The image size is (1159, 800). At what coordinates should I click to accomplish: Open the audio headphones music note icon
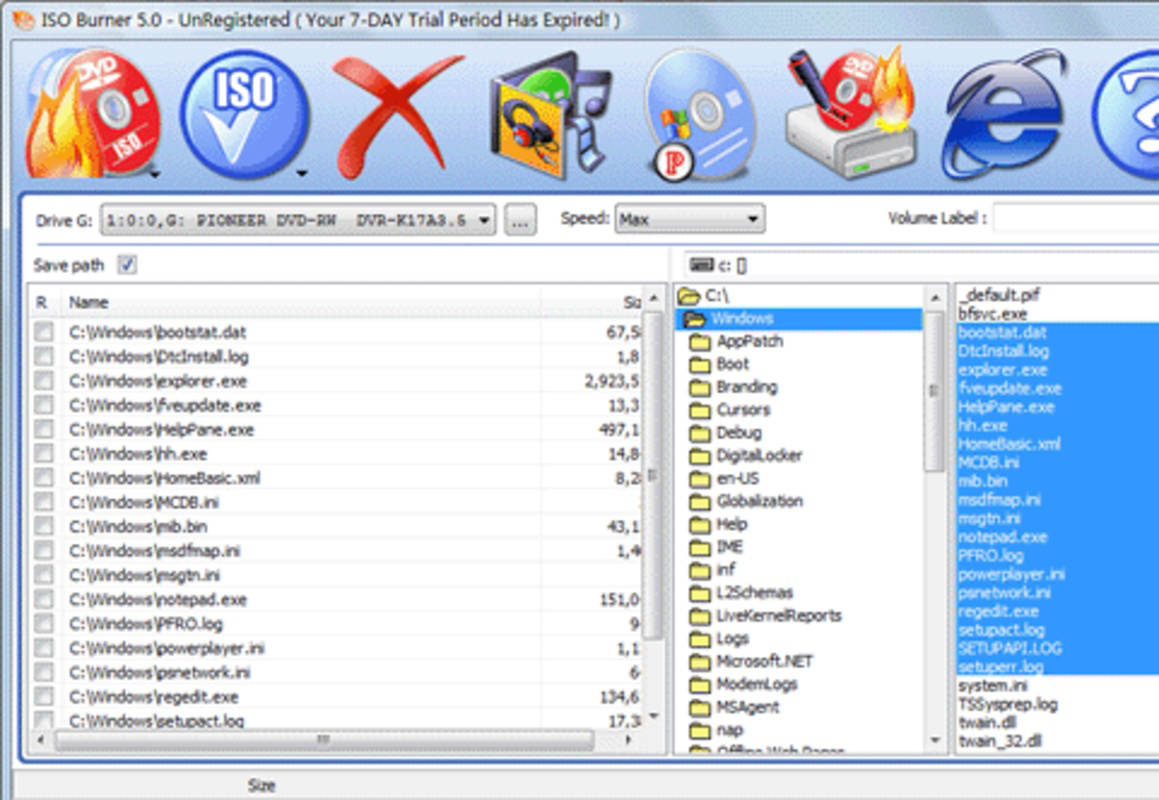pyautogui.click(x=551, y=116)
